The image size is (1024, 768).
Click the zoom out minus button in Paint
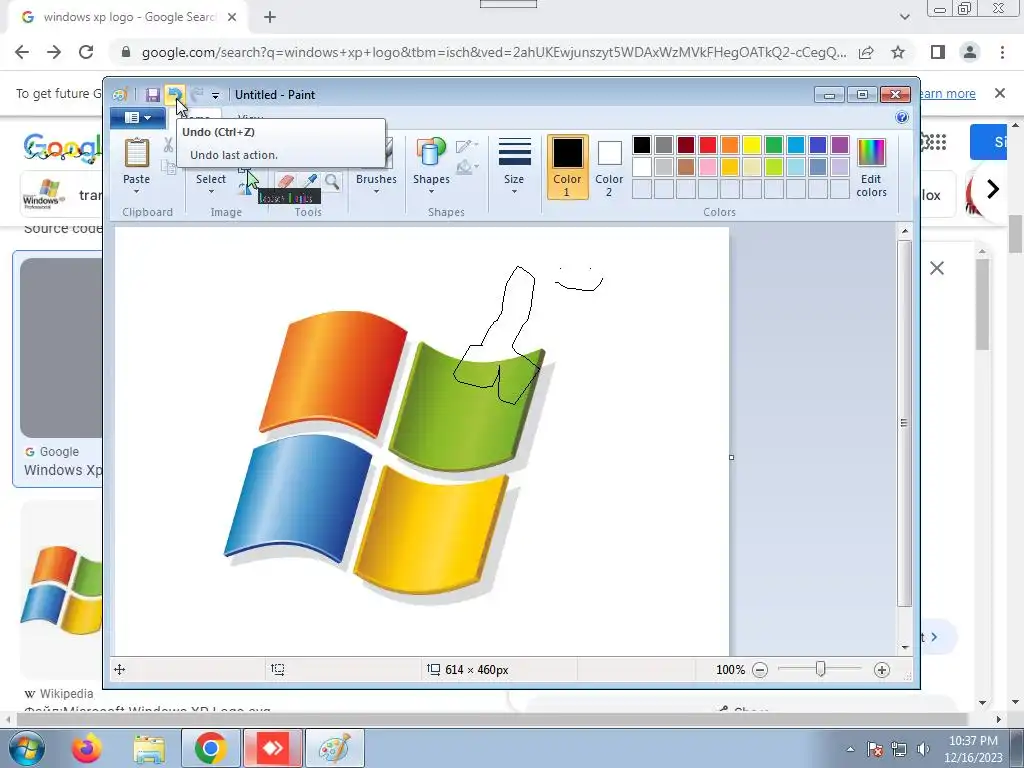760,669
